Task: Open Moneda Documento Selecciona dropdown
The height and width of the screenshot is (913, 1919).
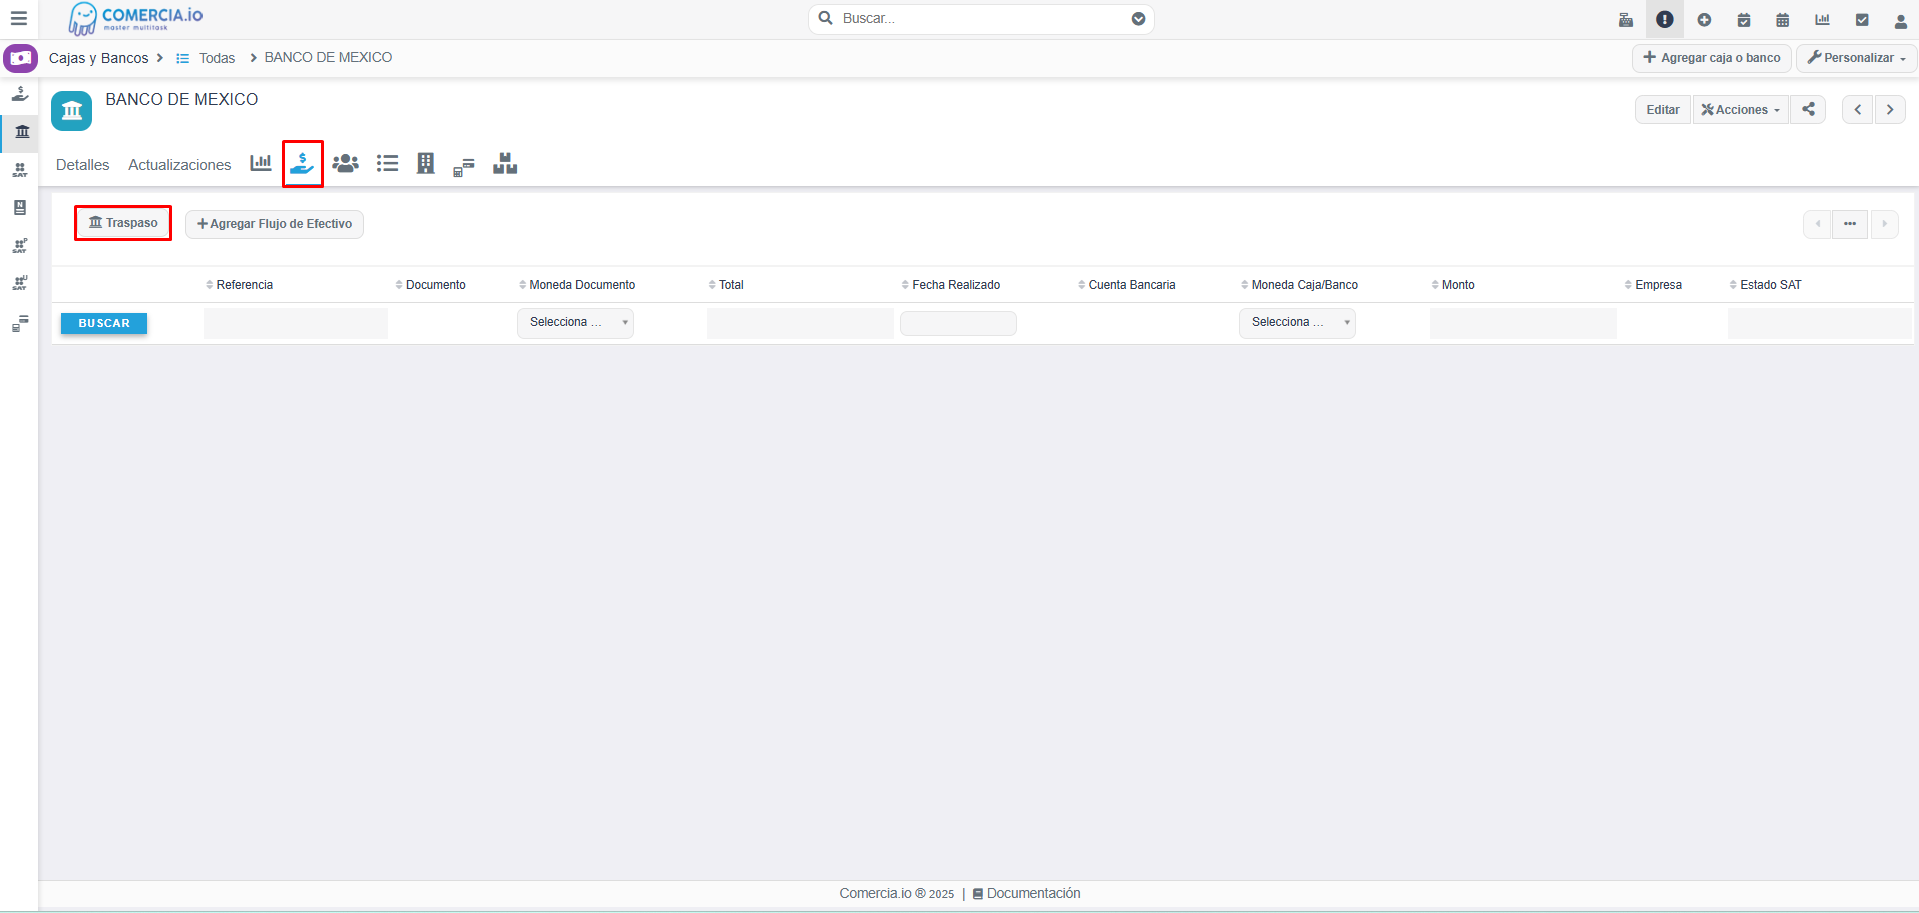Action: (575, 323)
